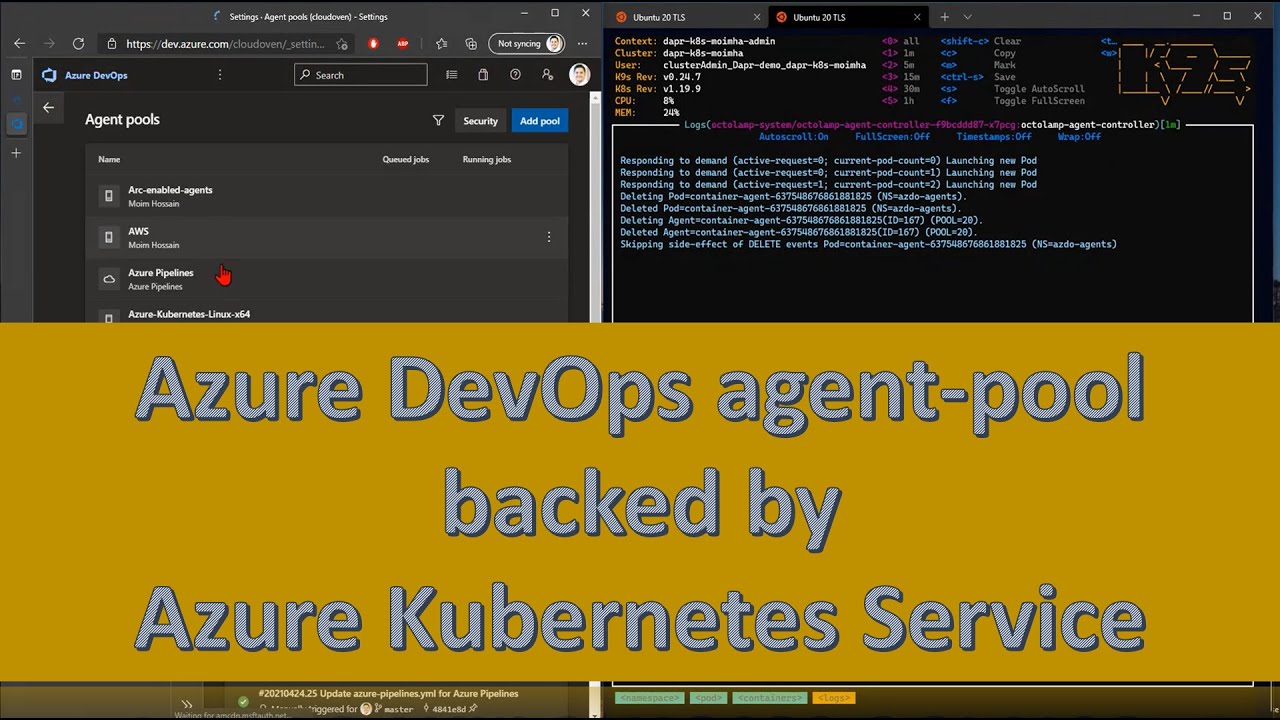Image resolution: width=1280 pixels, height=720 pixels.
Task: Click the green success check icon
Action: (x=243, y=701)
